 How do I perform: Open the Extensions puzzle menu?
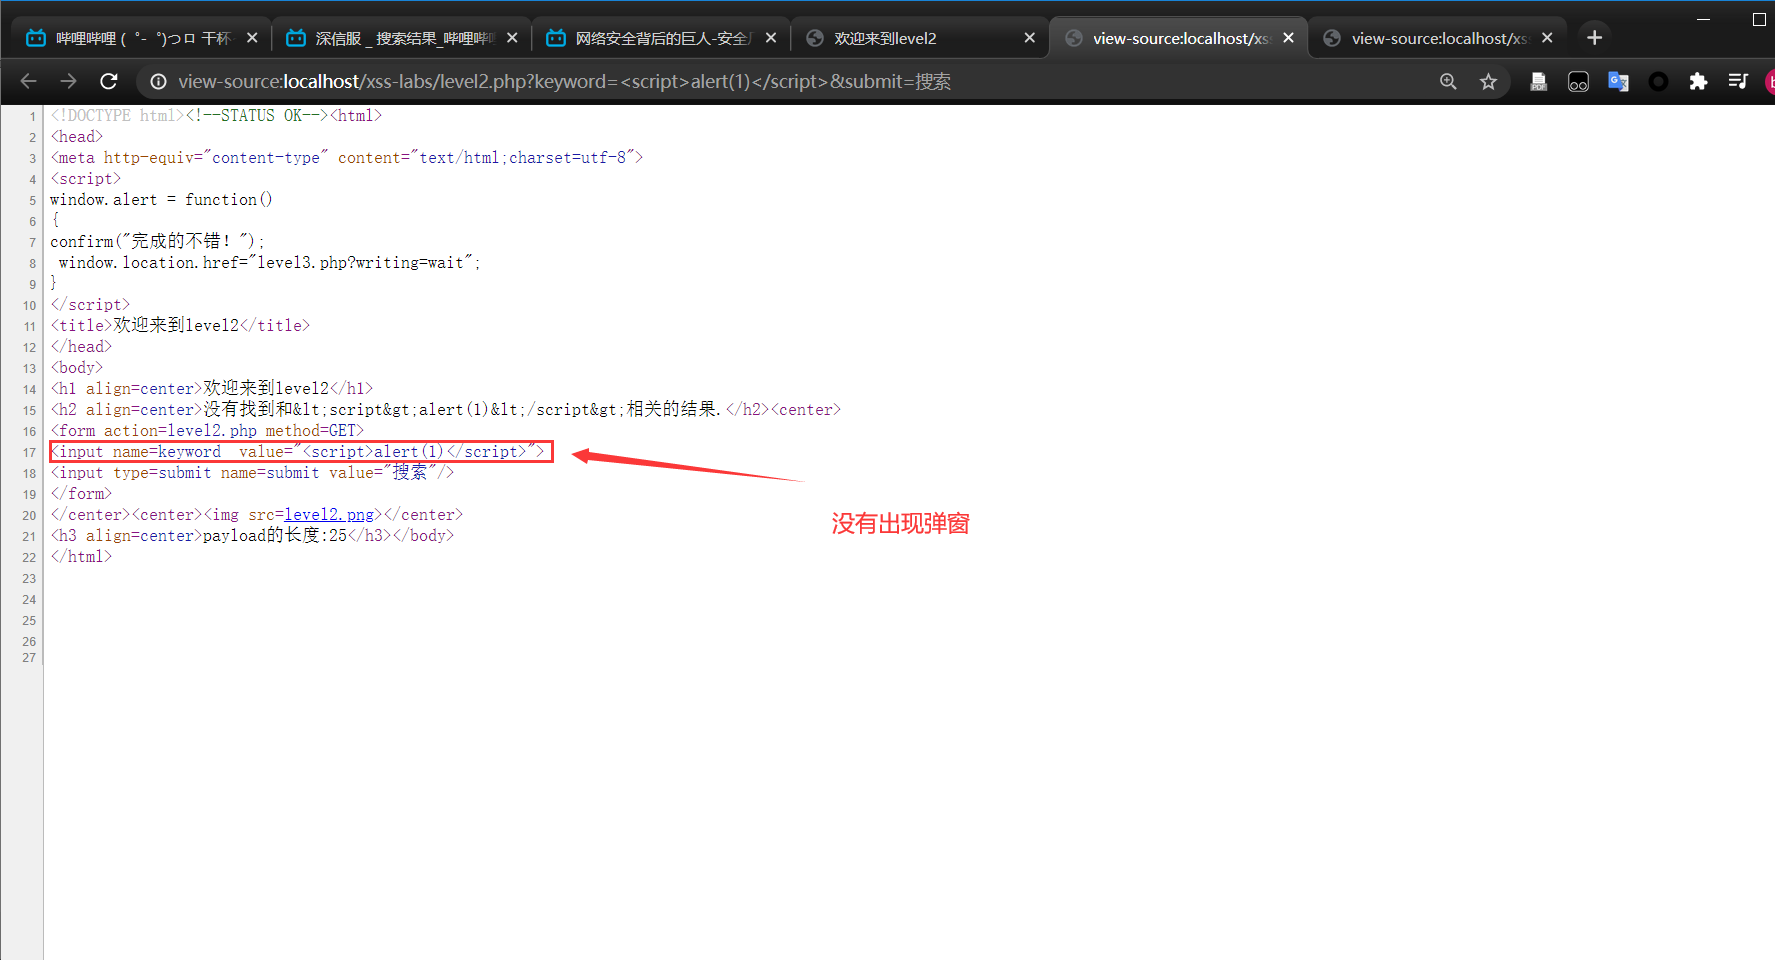(x=1698, y=81)
